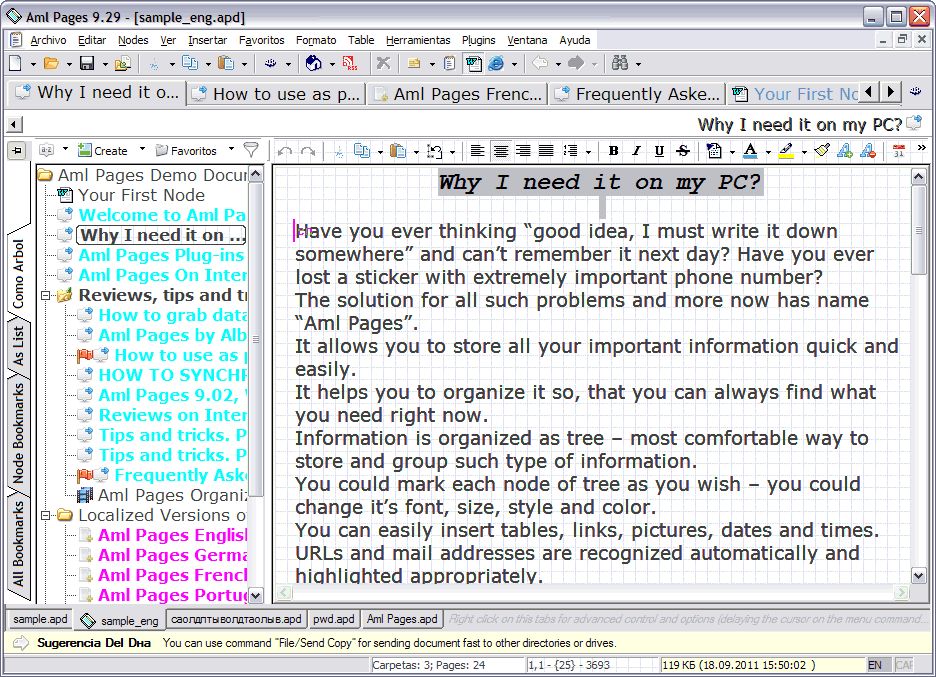Click the numbered list icon

[x=571, y=151]
